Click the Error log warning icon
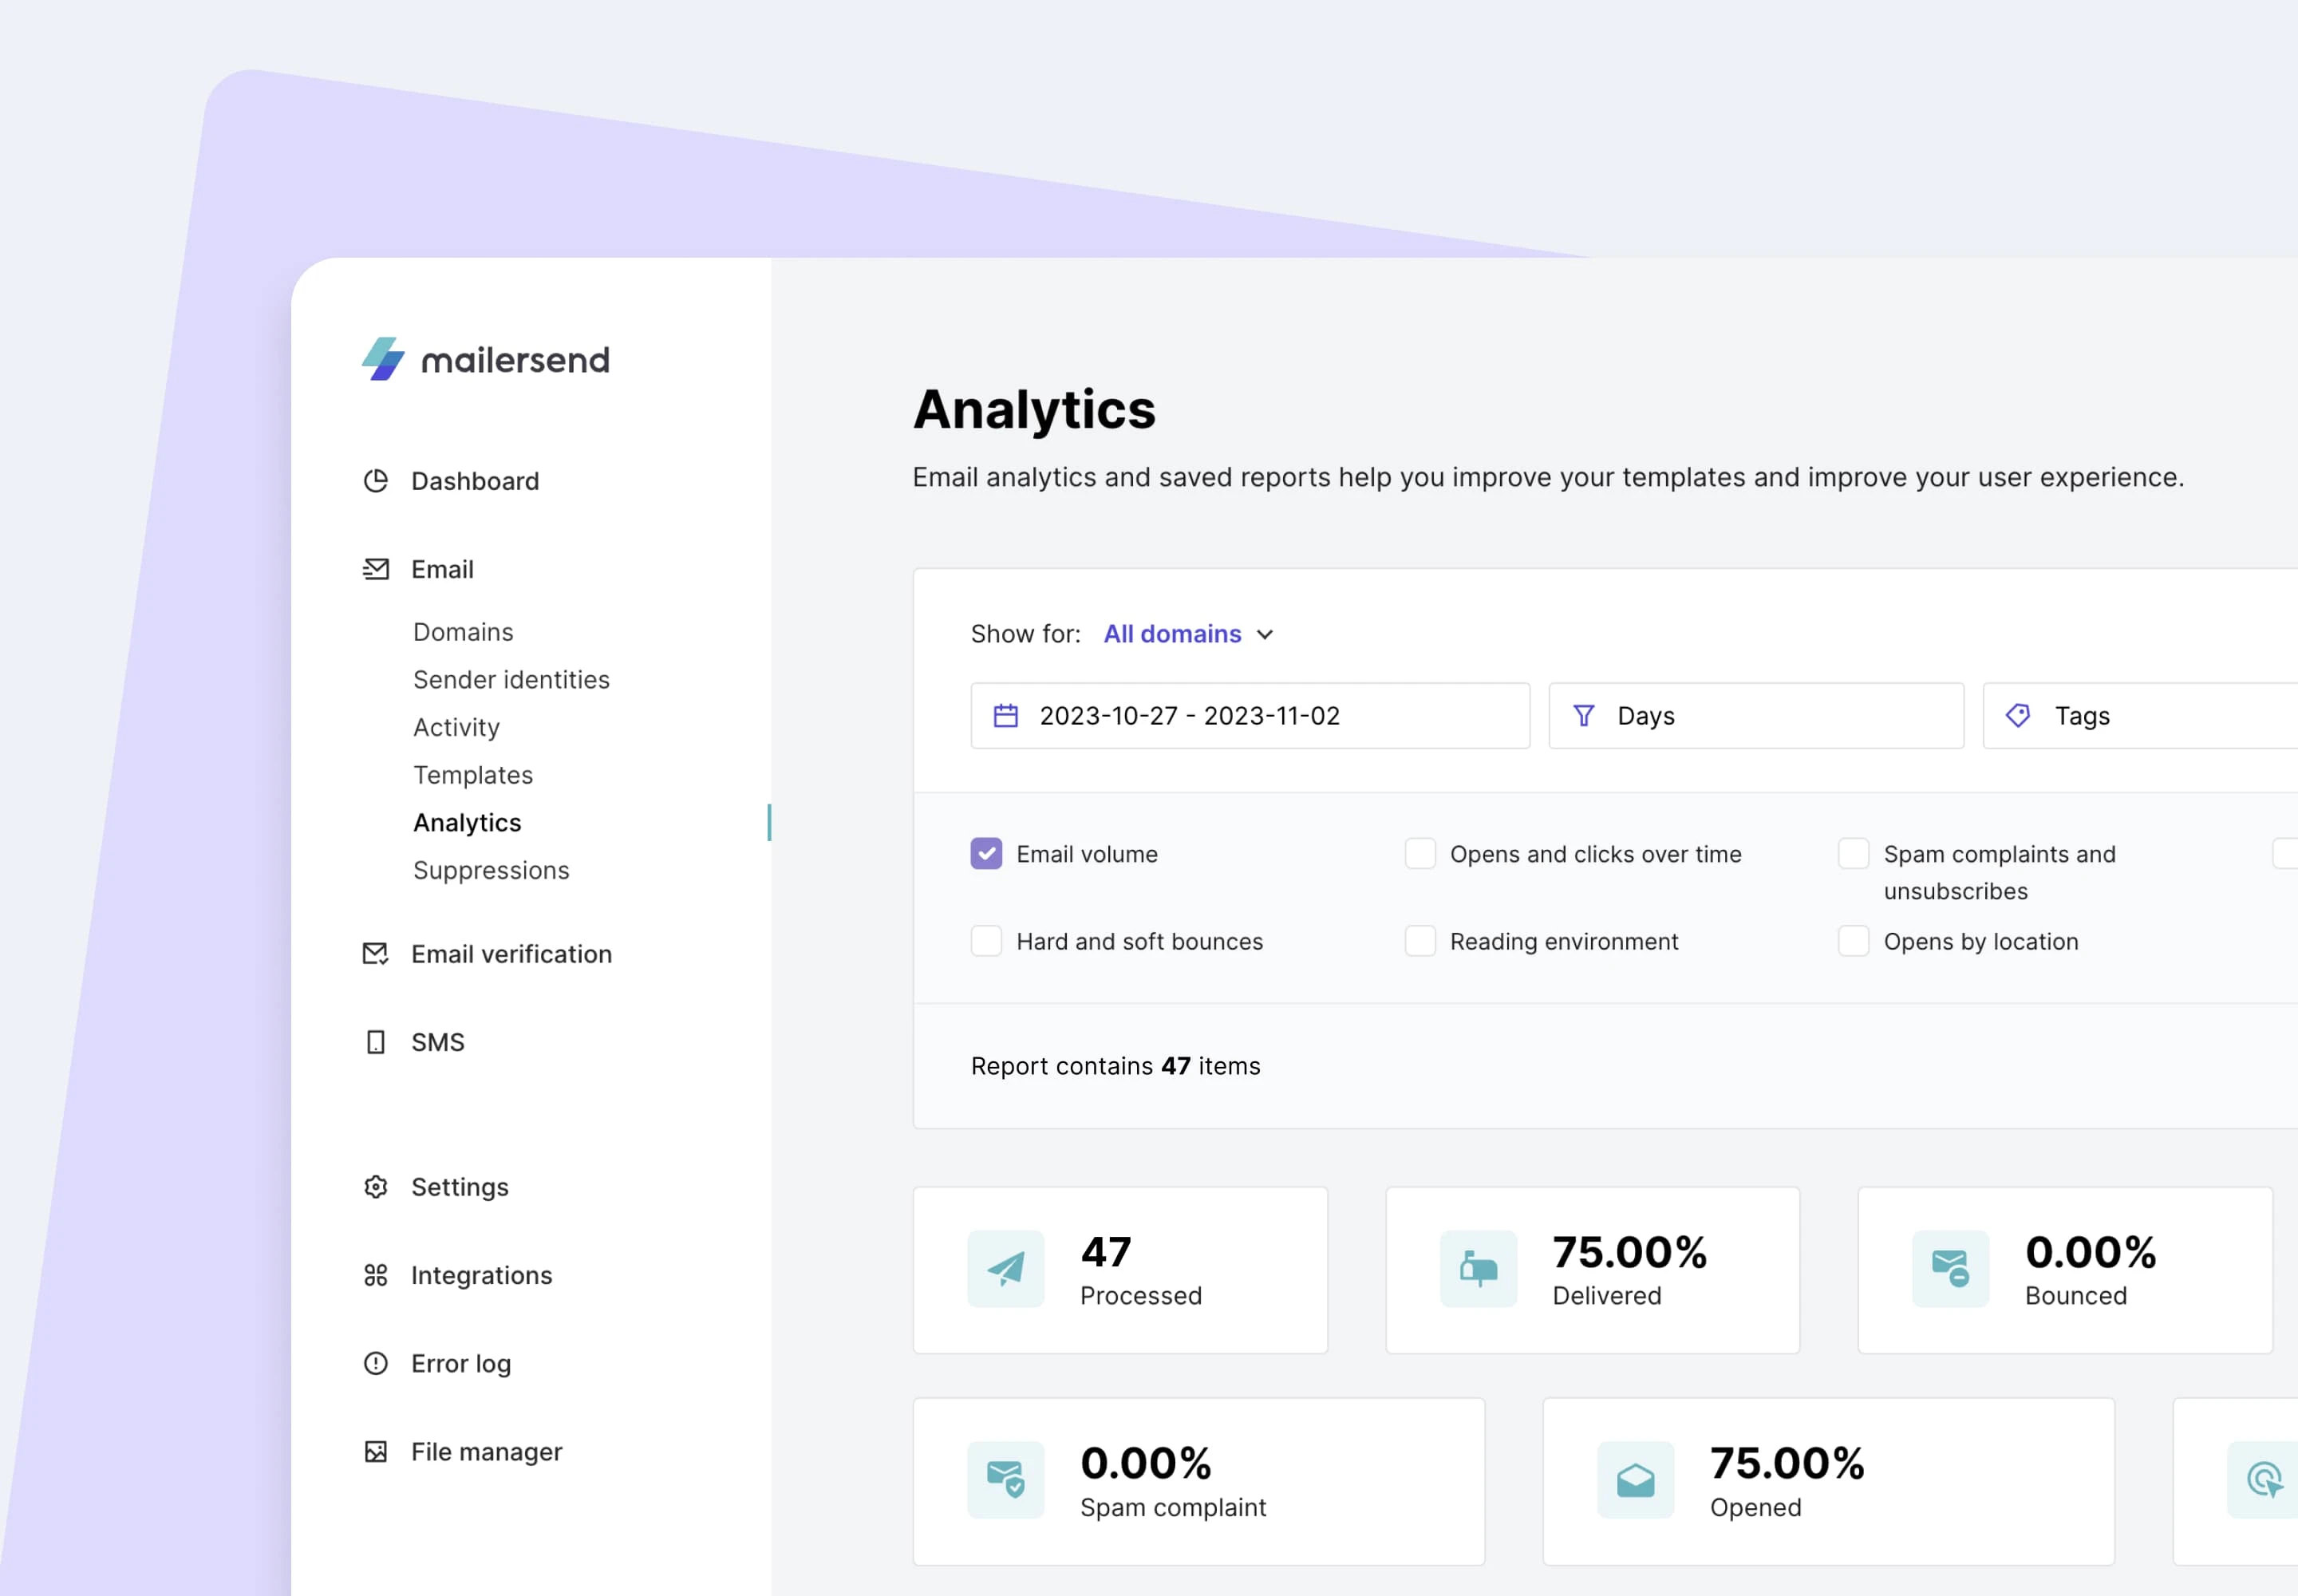Viewport: 2298px width, 1596px height. pyautogui.click(x=376, y=1363)
